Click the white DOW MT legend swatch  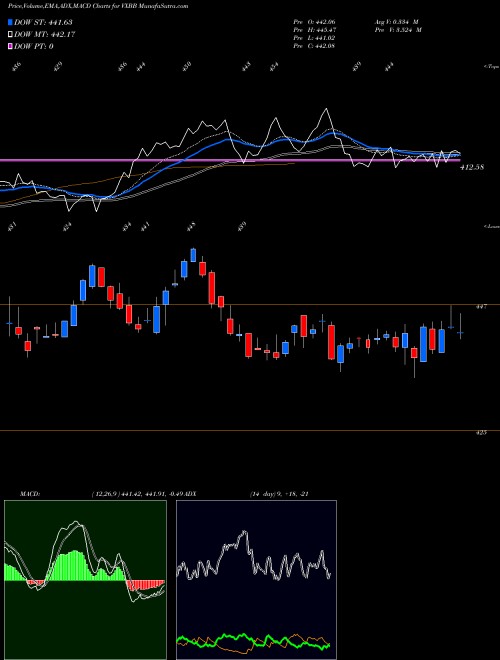(x=10, y=35)
